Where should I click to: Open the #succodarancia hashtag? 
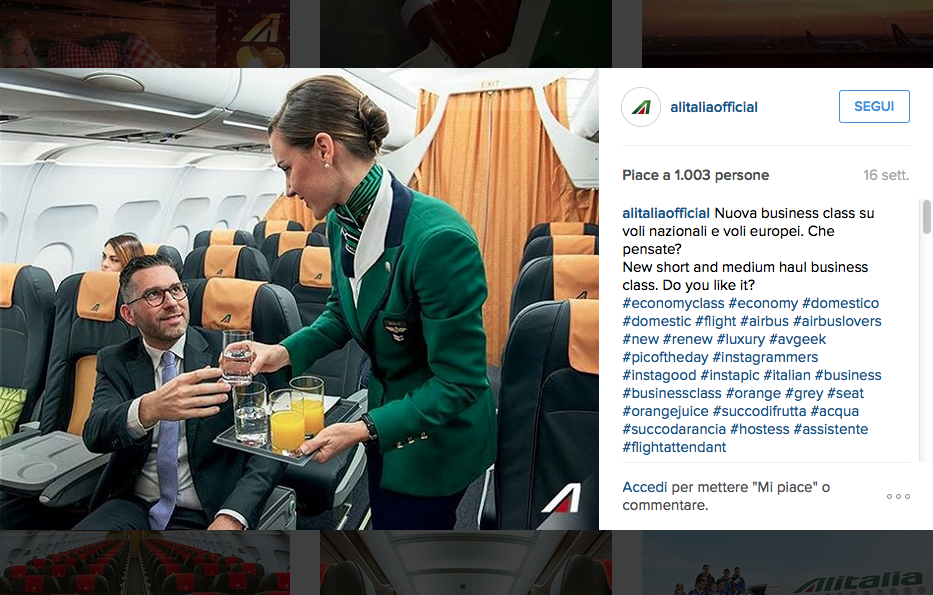tap(674, 429)
